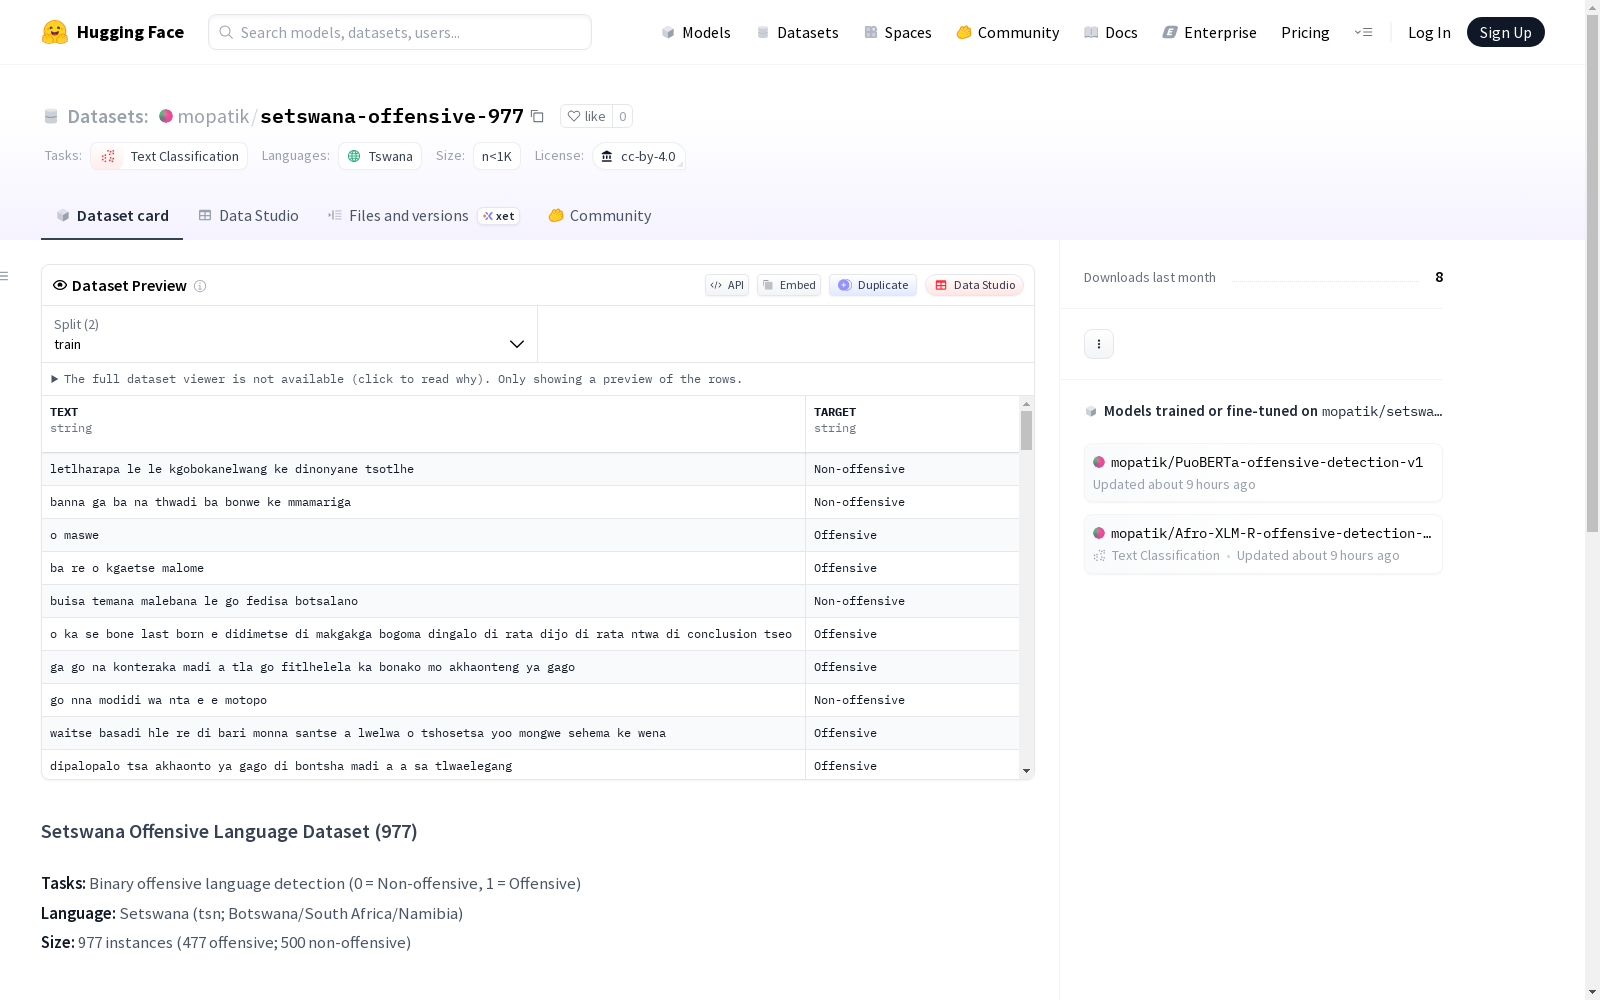Switch to the Data Studio tab
The height and width of the screenshot is (1000, 1600).
point(249,216)
